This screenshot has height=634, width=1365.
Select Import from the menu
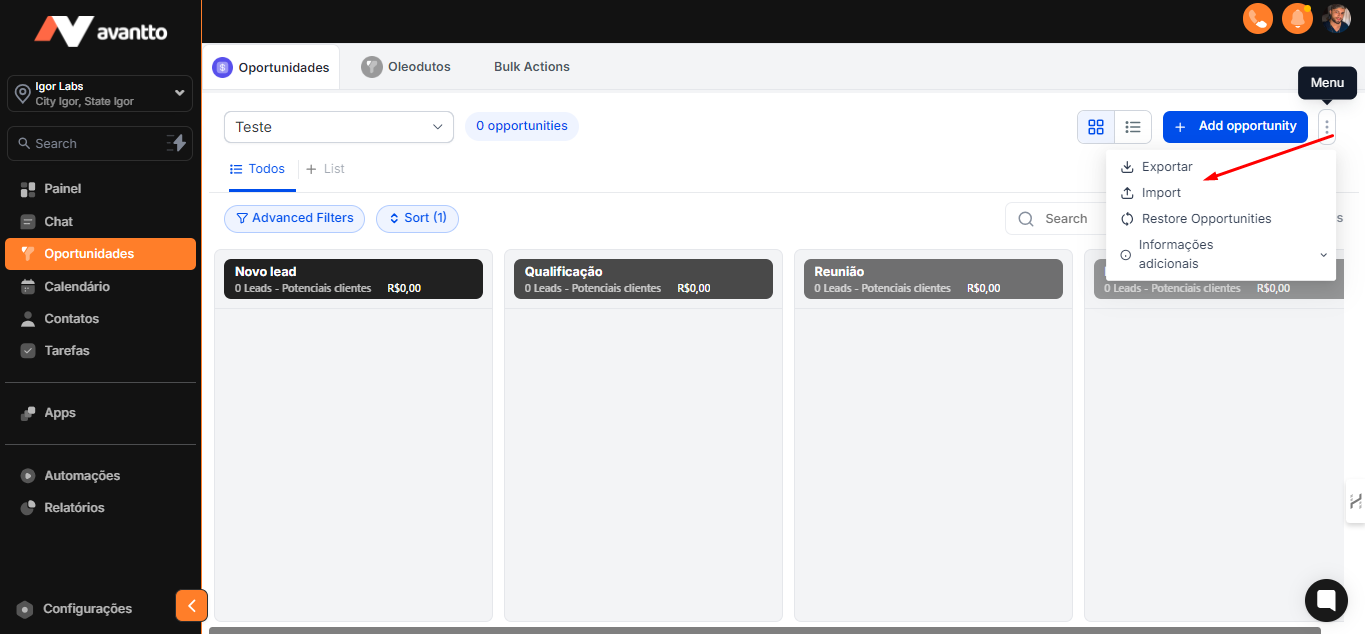1161,193
